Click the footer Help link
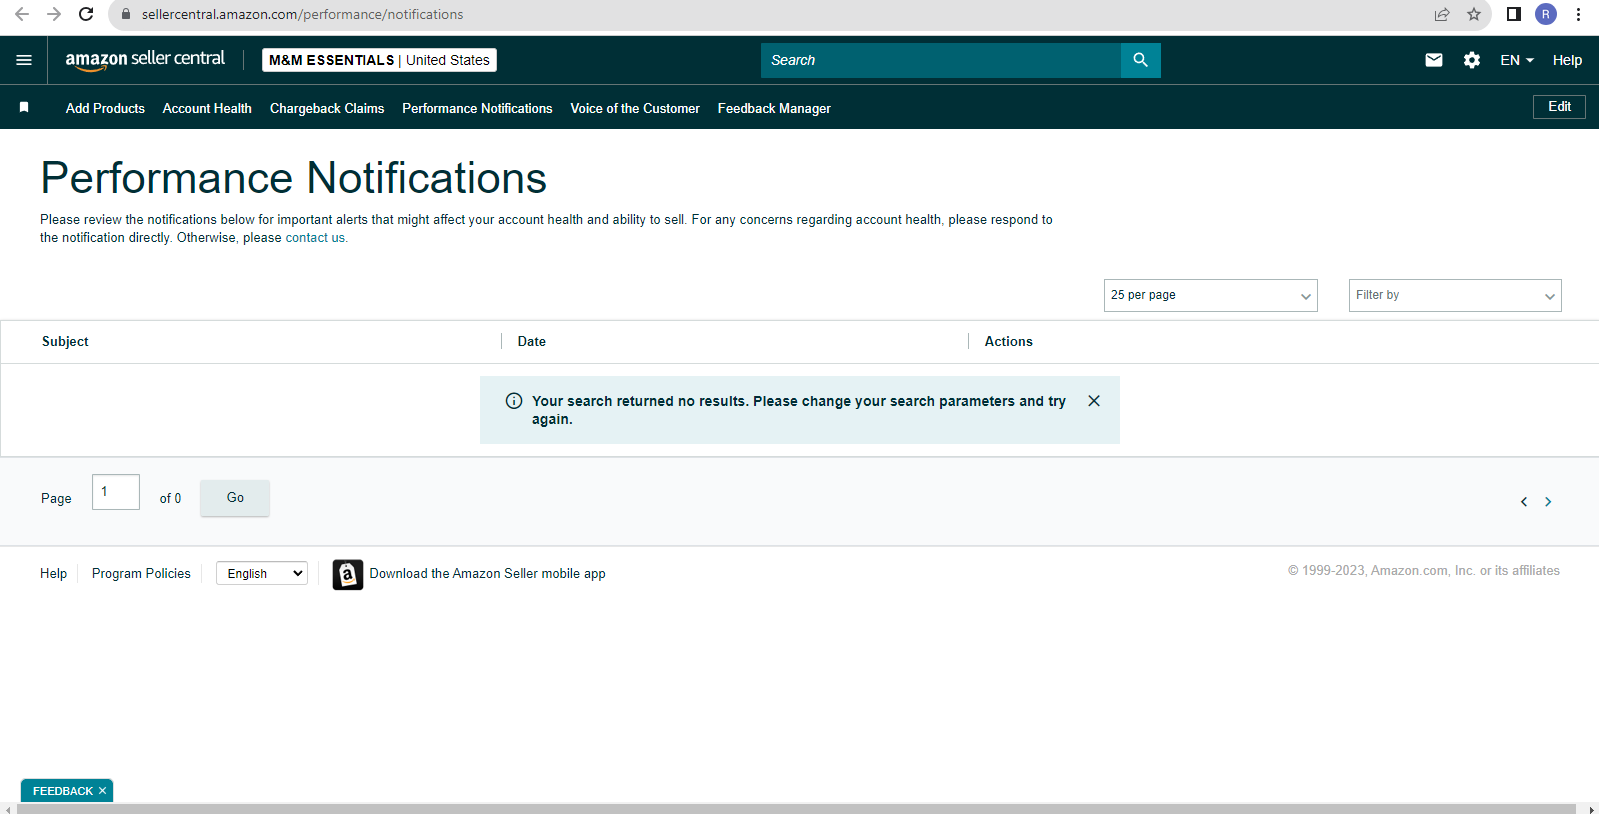 (x=53, y=573)
